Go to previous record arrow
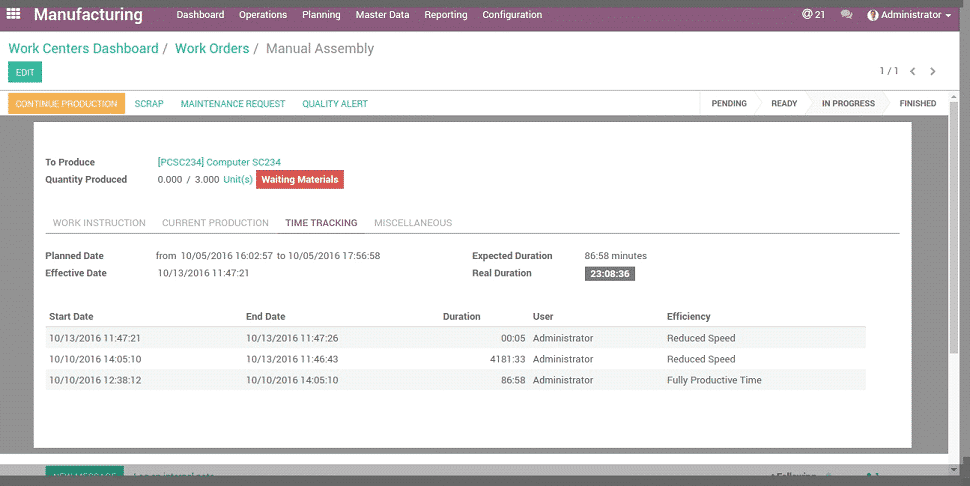The image size is (970, 486). (913, 72)
